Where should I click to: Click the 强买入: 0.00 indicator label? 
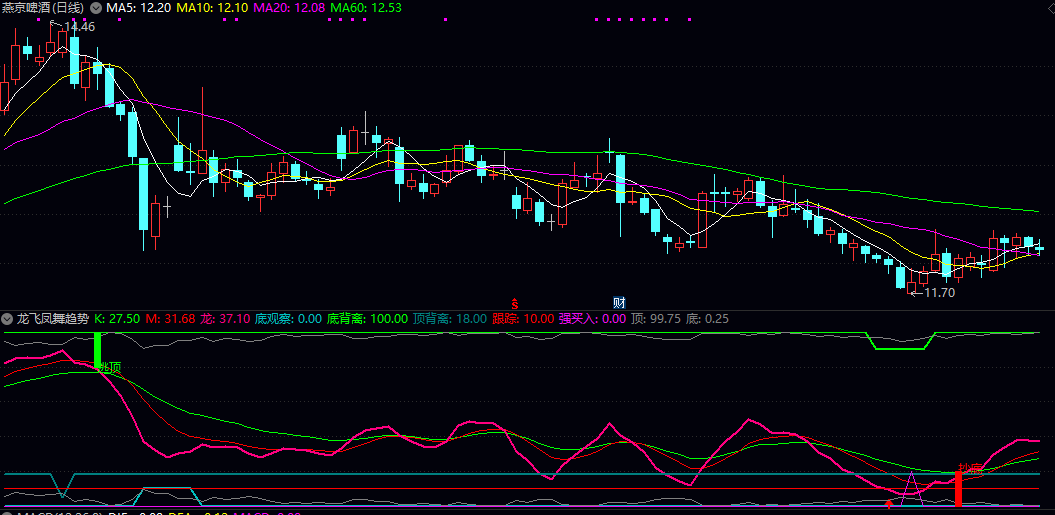pos(592,319)
